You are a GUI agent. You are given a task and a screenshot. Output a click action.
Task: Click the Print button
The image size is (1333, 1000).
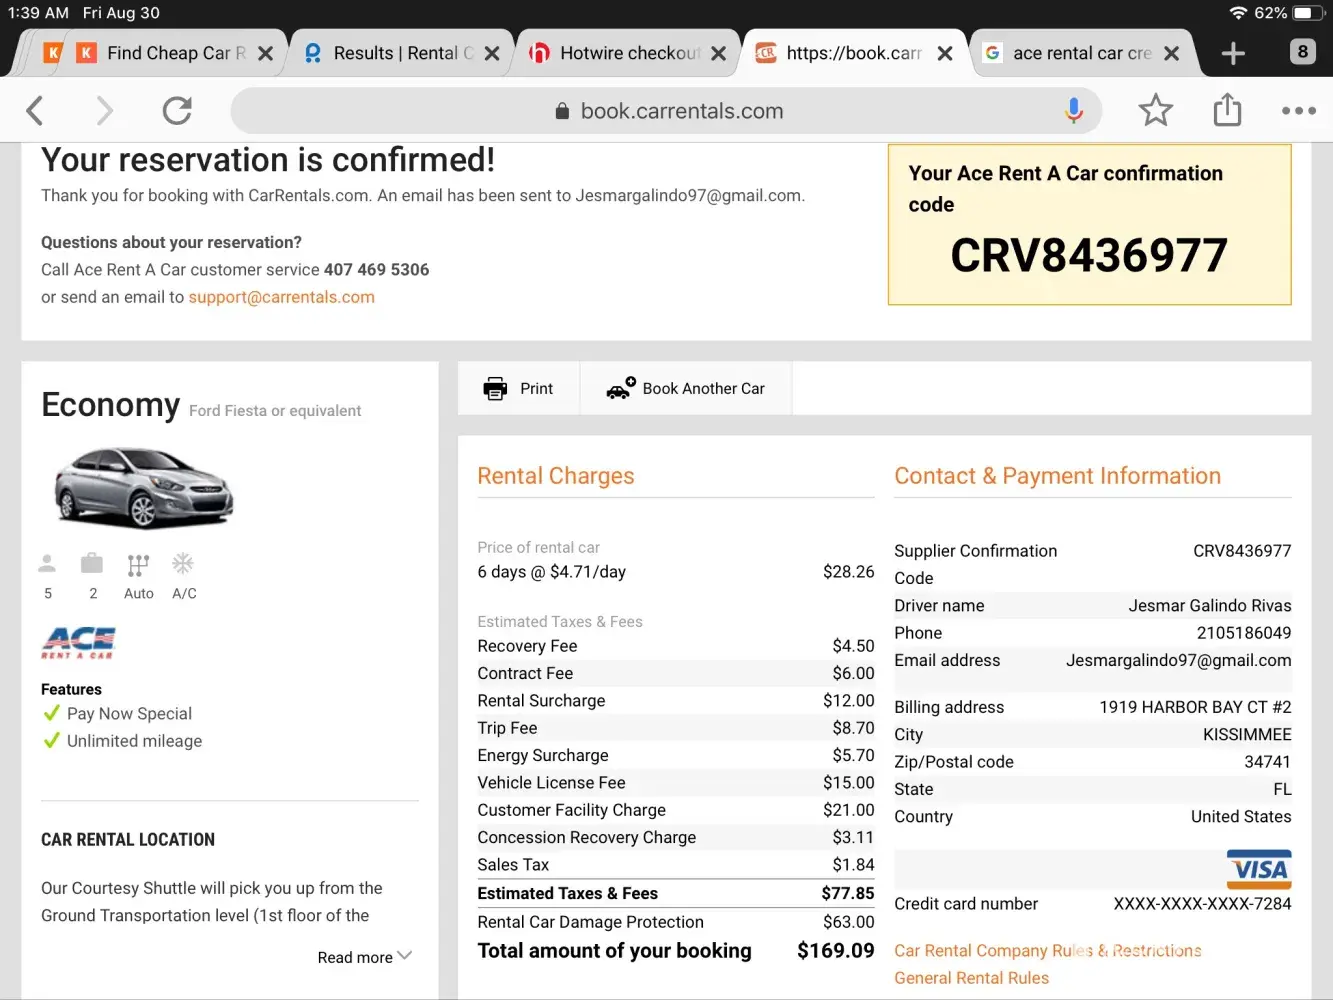(518, 388)
